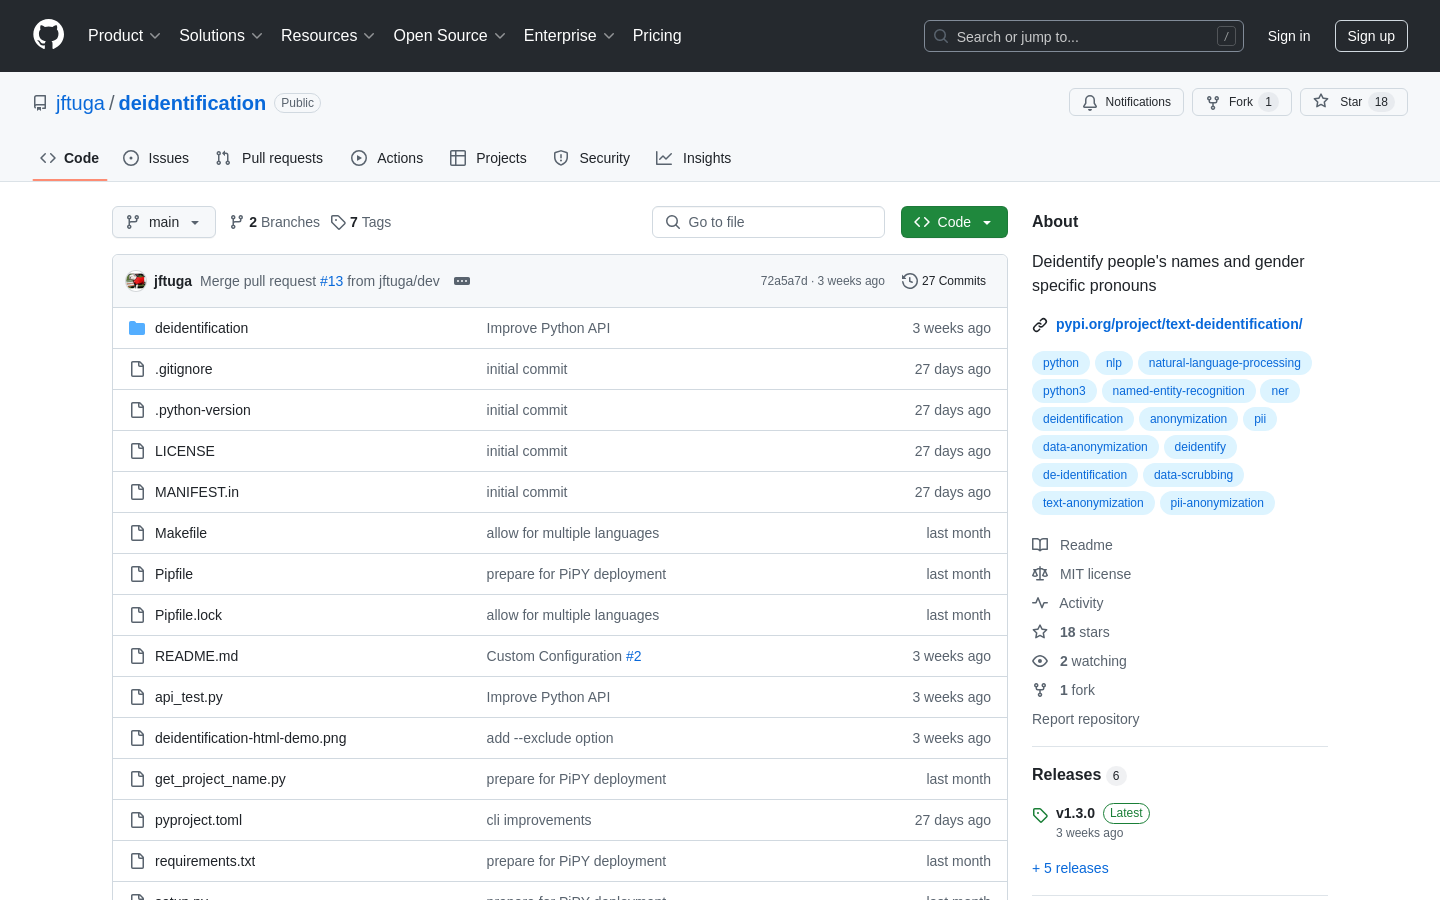Image resolution: width=1440 pixels, height=900 pixels.
Task: Click the star icon beside 18 stars
Action: coord(1040,632)
